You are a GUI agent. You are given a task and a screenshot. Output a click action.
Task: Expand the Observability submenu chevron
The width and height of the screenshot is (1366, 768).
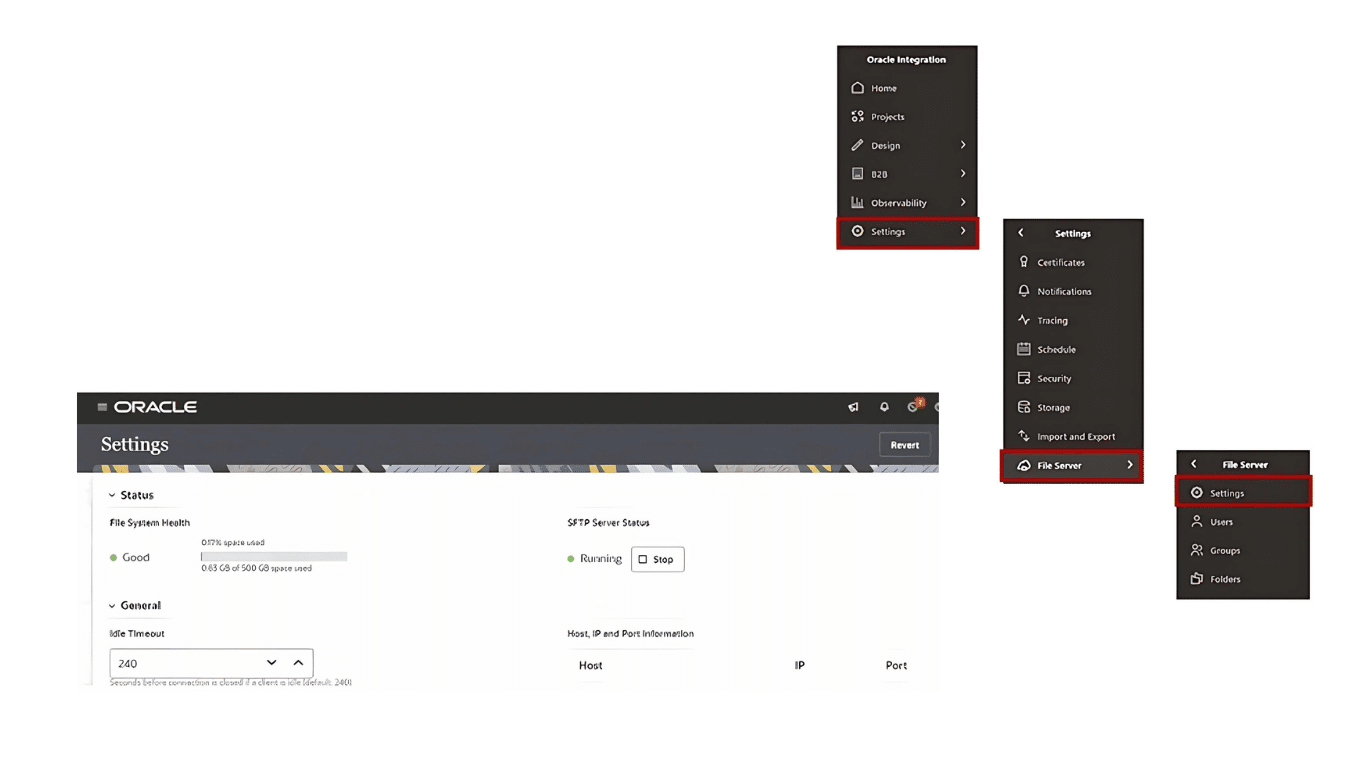point(963,202)
